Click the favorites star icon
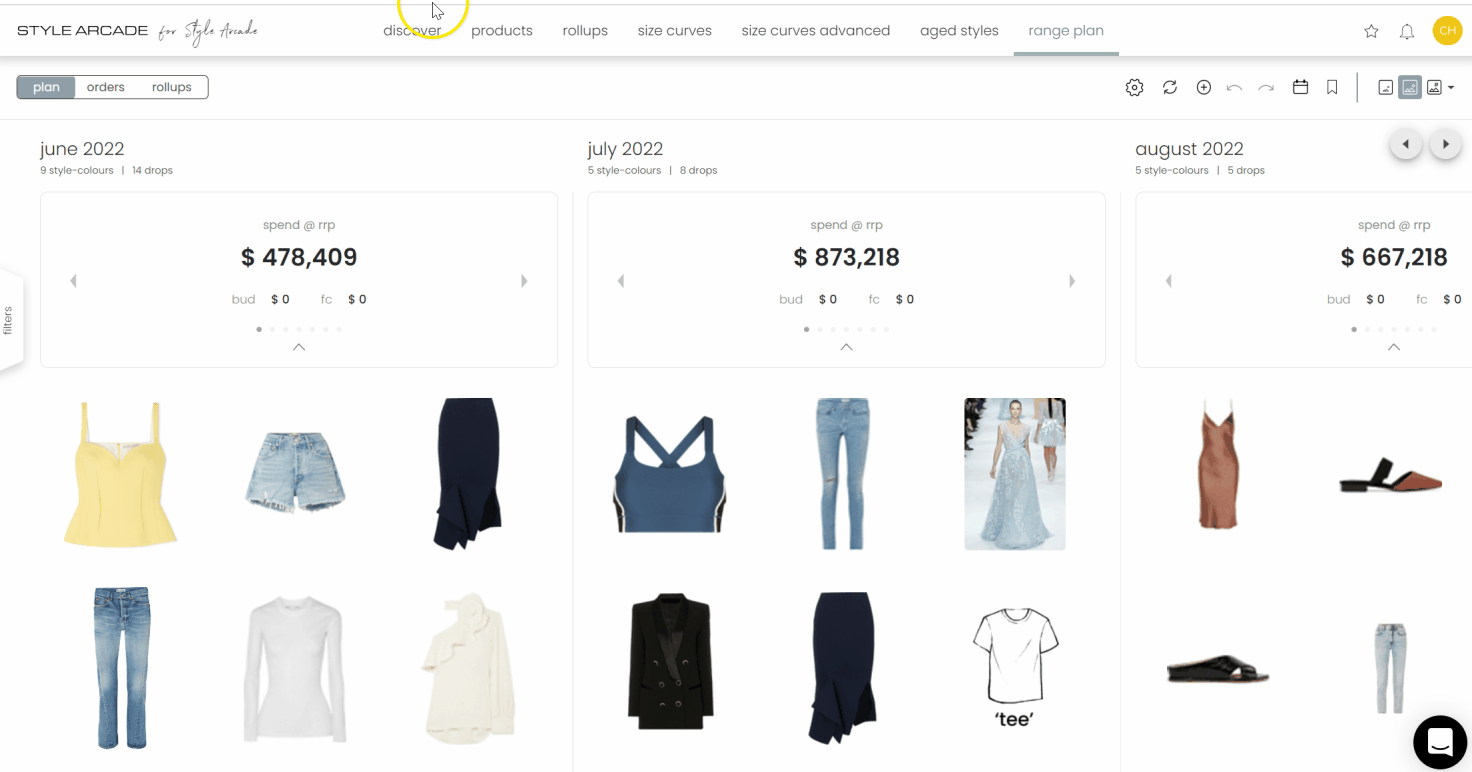This screenshot has height=772, width=1472. (1371, 31)
